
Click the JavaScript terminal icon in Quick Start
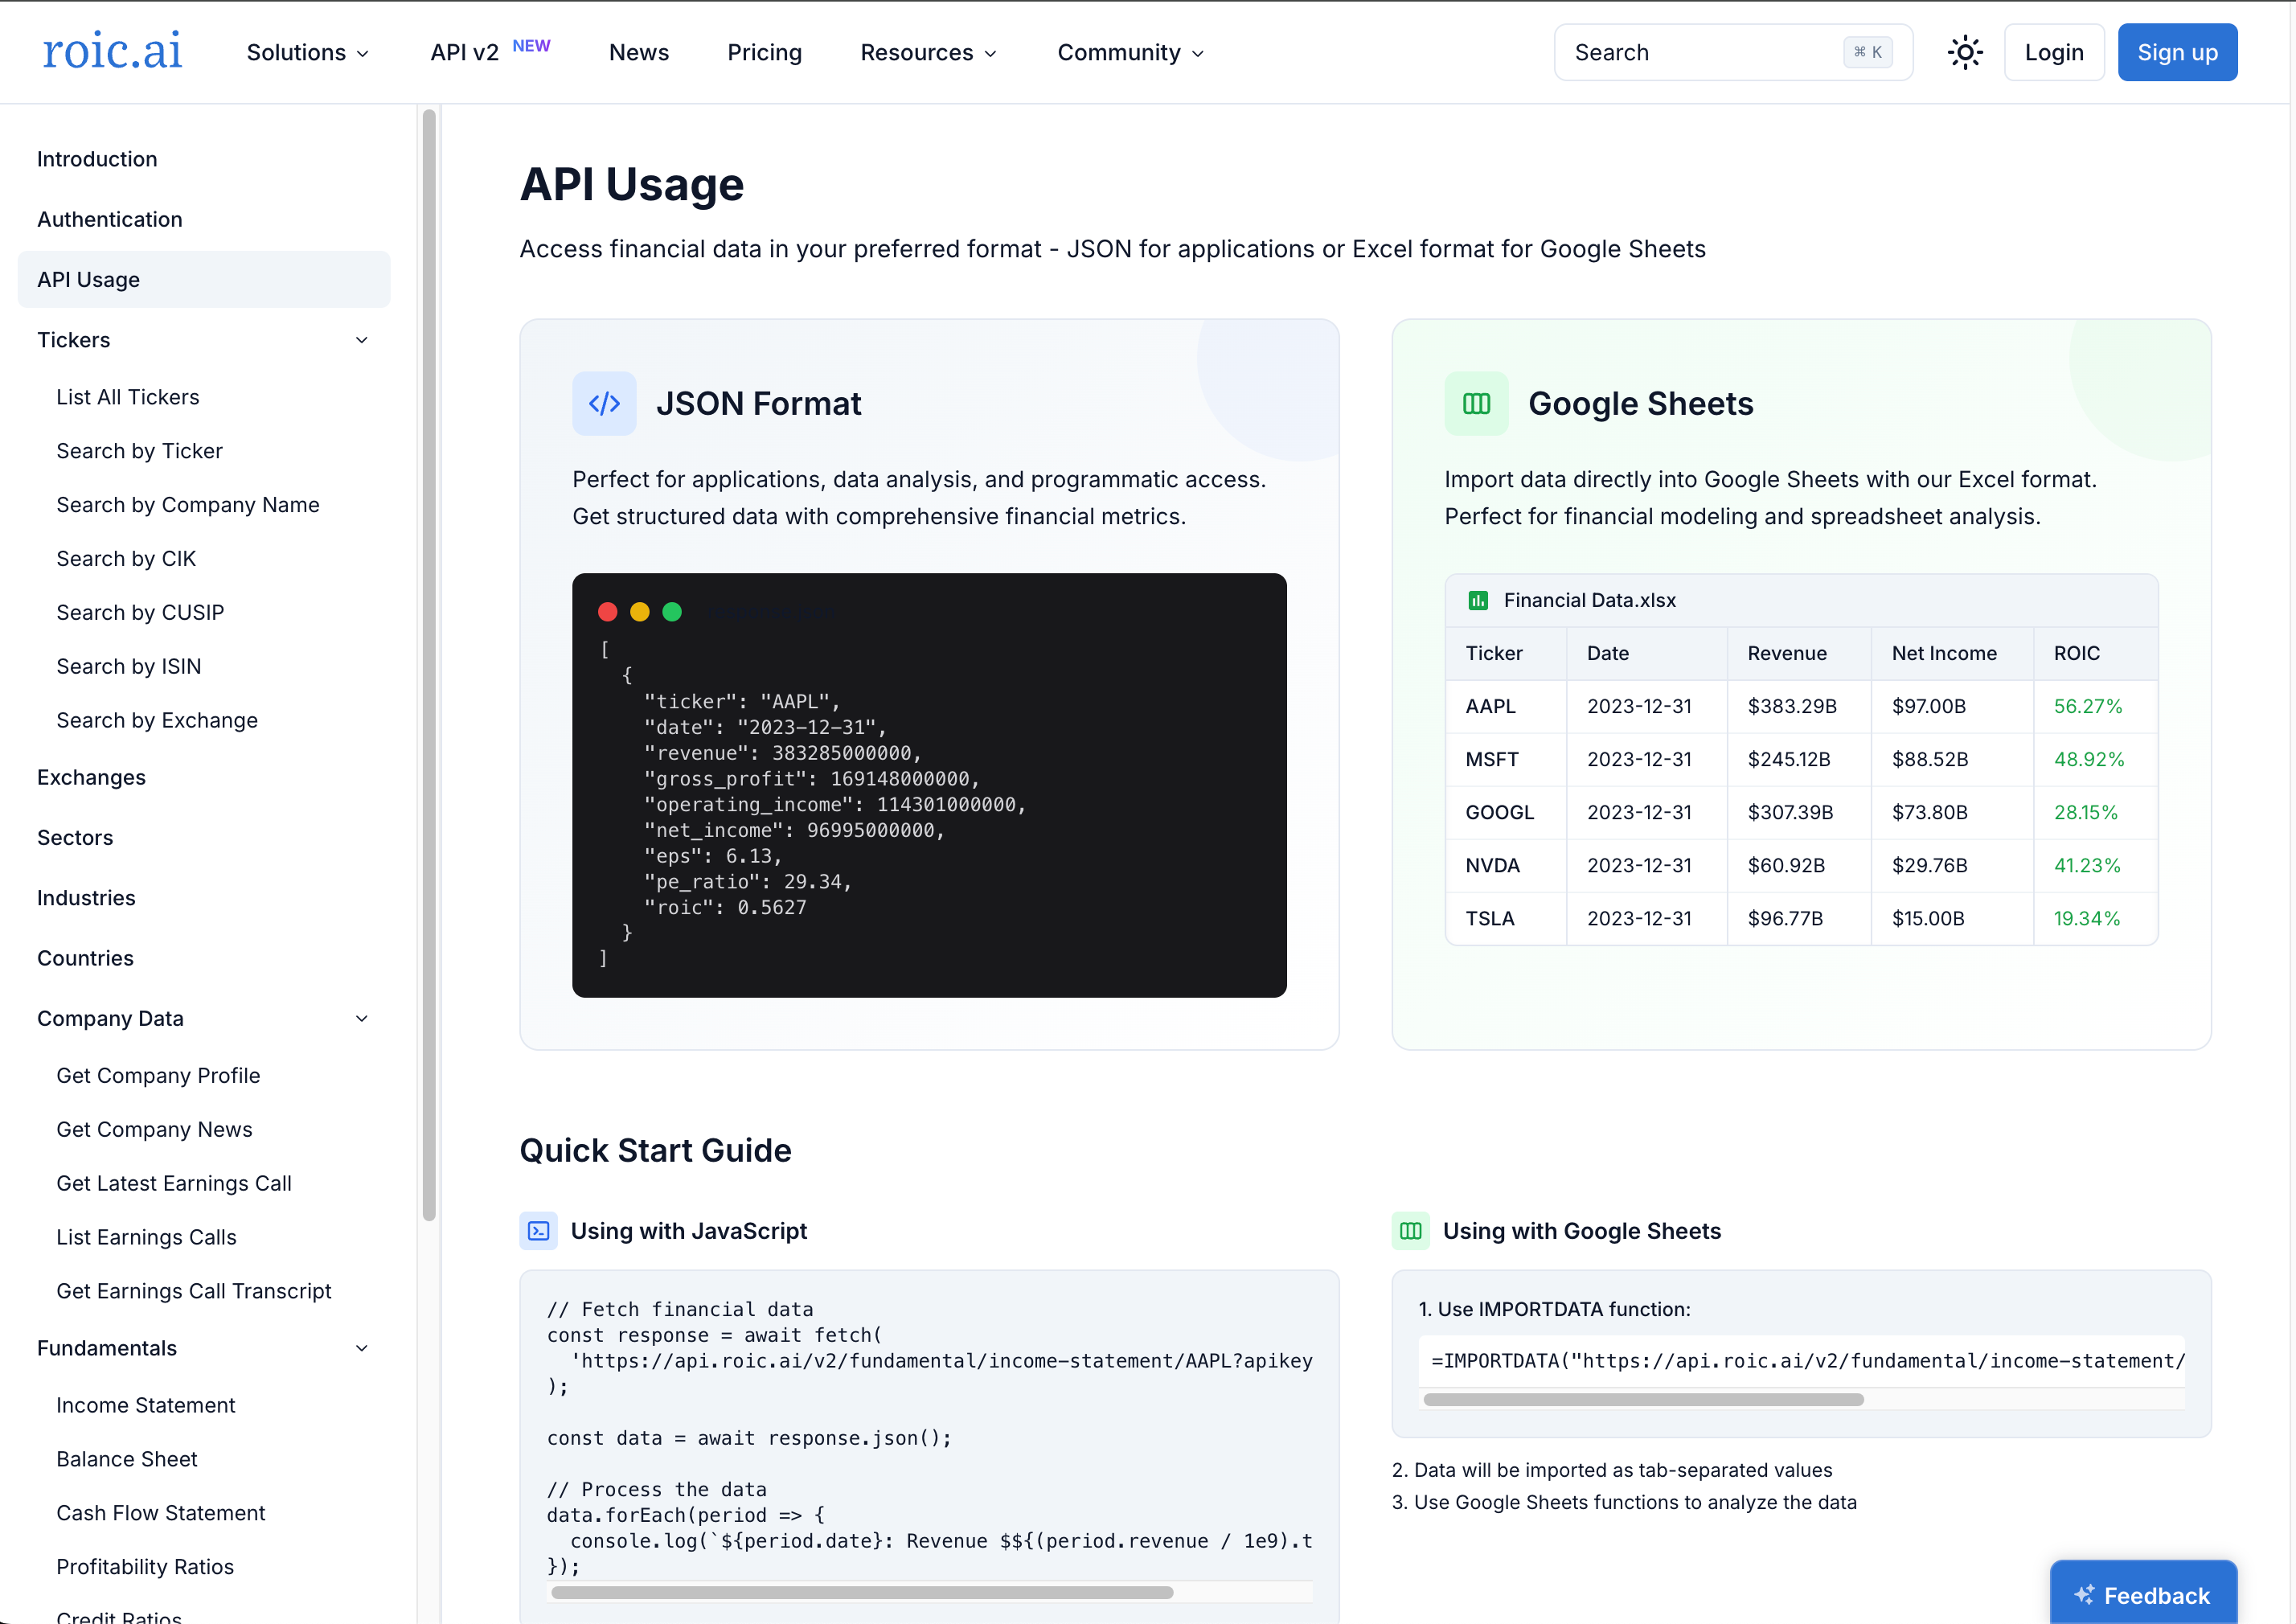point(538,1230)
